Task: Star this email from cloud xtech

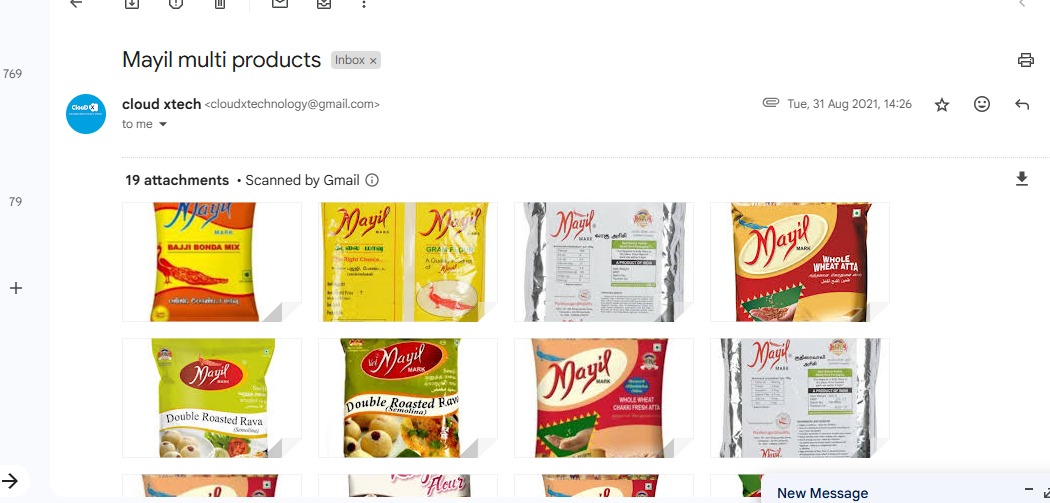Action: [x=942, y=104]
